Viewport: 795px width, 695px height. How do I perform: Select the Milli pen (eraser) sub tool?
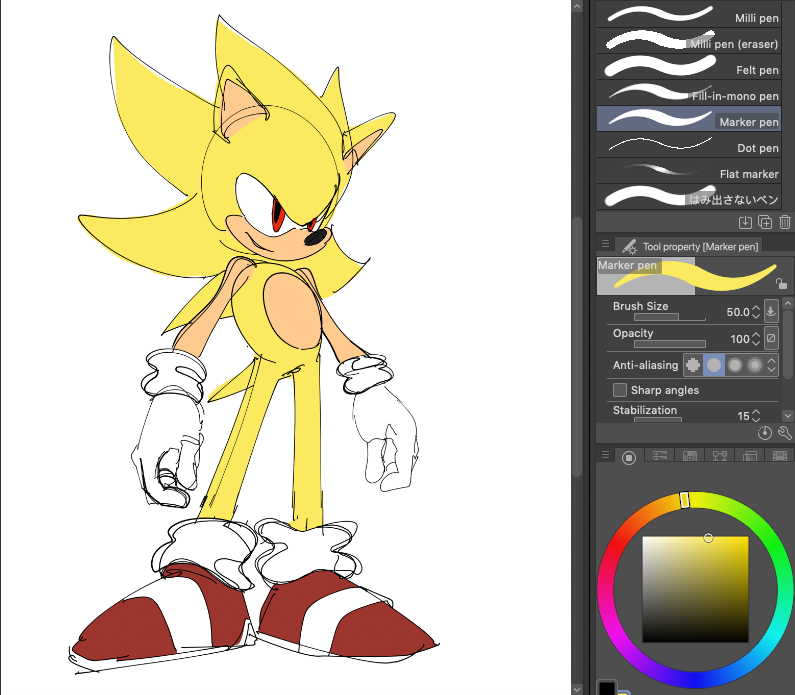click(689, 41)
